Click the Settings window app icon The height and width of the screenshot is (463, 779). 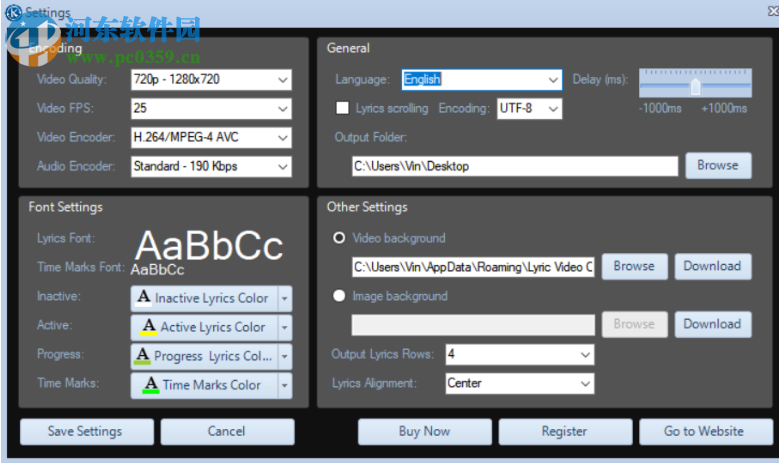click(13, 12)
